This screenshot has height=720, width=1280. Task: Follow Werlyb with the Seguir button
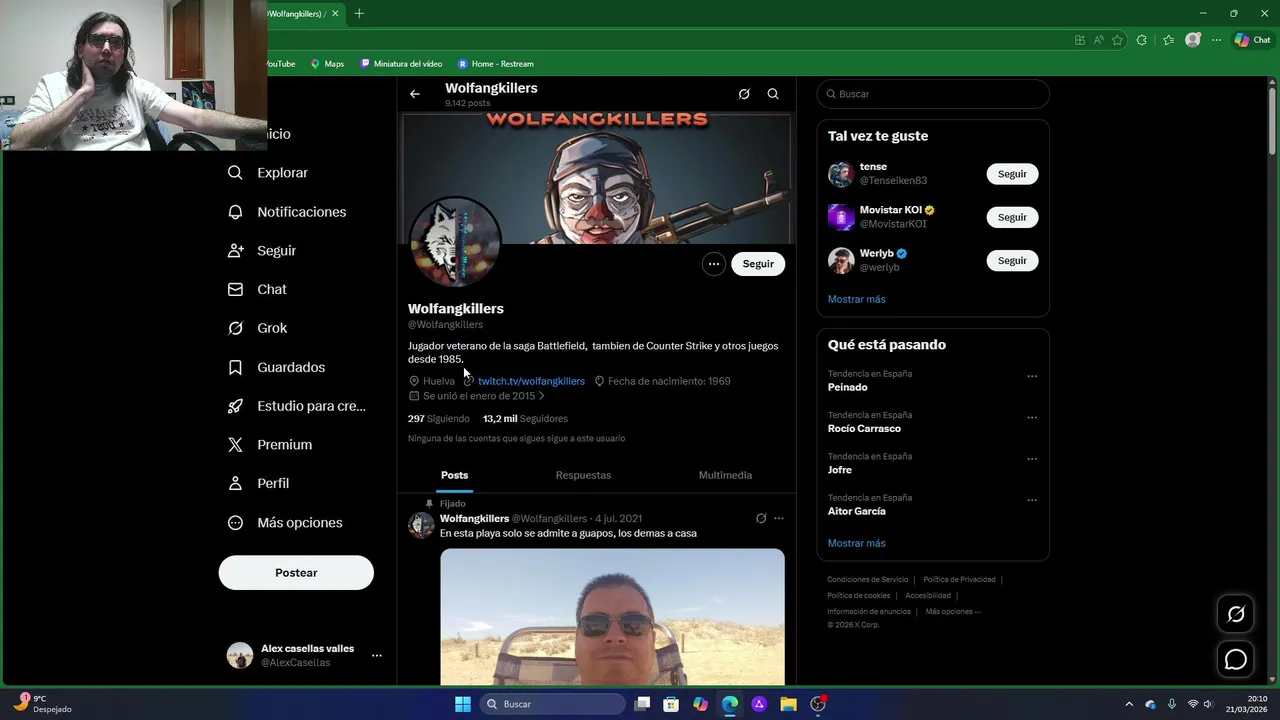tap(1012, 261)
